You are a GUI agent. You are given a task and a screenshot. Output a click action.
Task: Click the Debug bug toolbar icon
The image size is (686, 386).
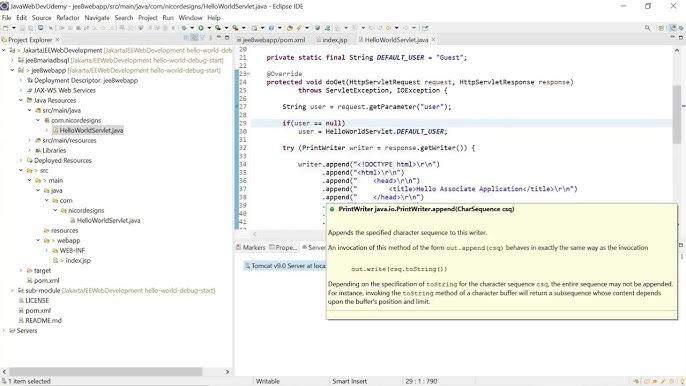(184, 28)
